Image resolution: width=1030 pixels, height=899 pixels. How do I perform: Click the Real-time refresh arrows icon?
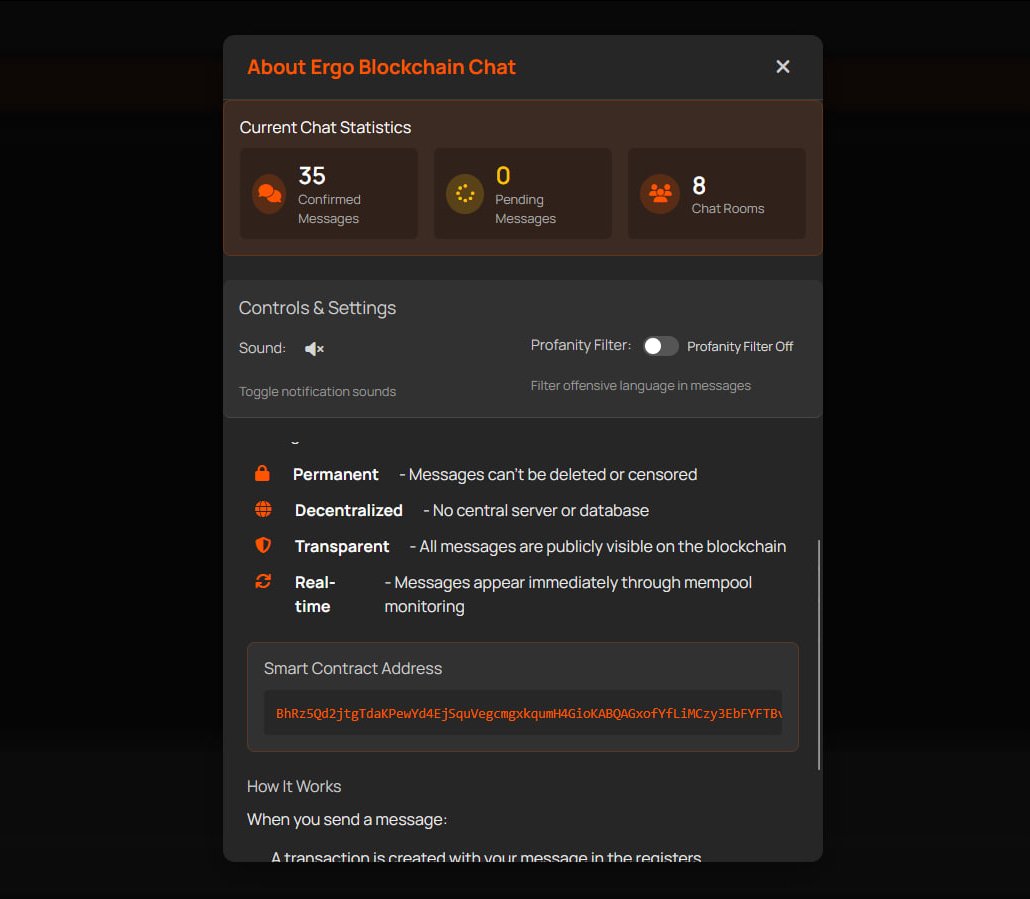263,581
